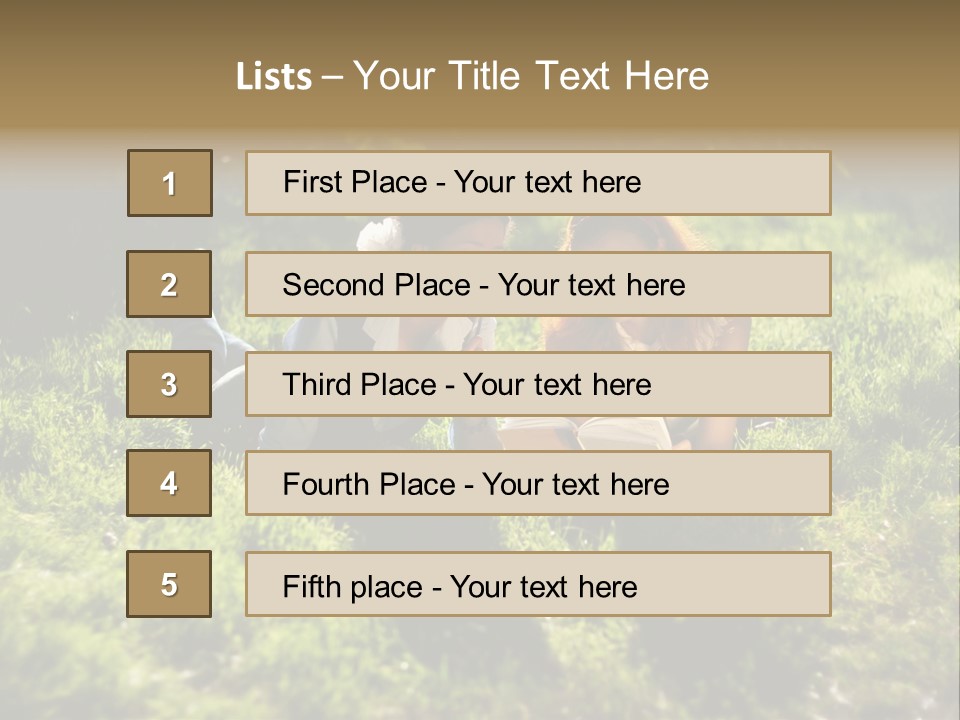Click the white hat in background photo
This screenshot has height=720, width=960.
(x=380, y=234)
